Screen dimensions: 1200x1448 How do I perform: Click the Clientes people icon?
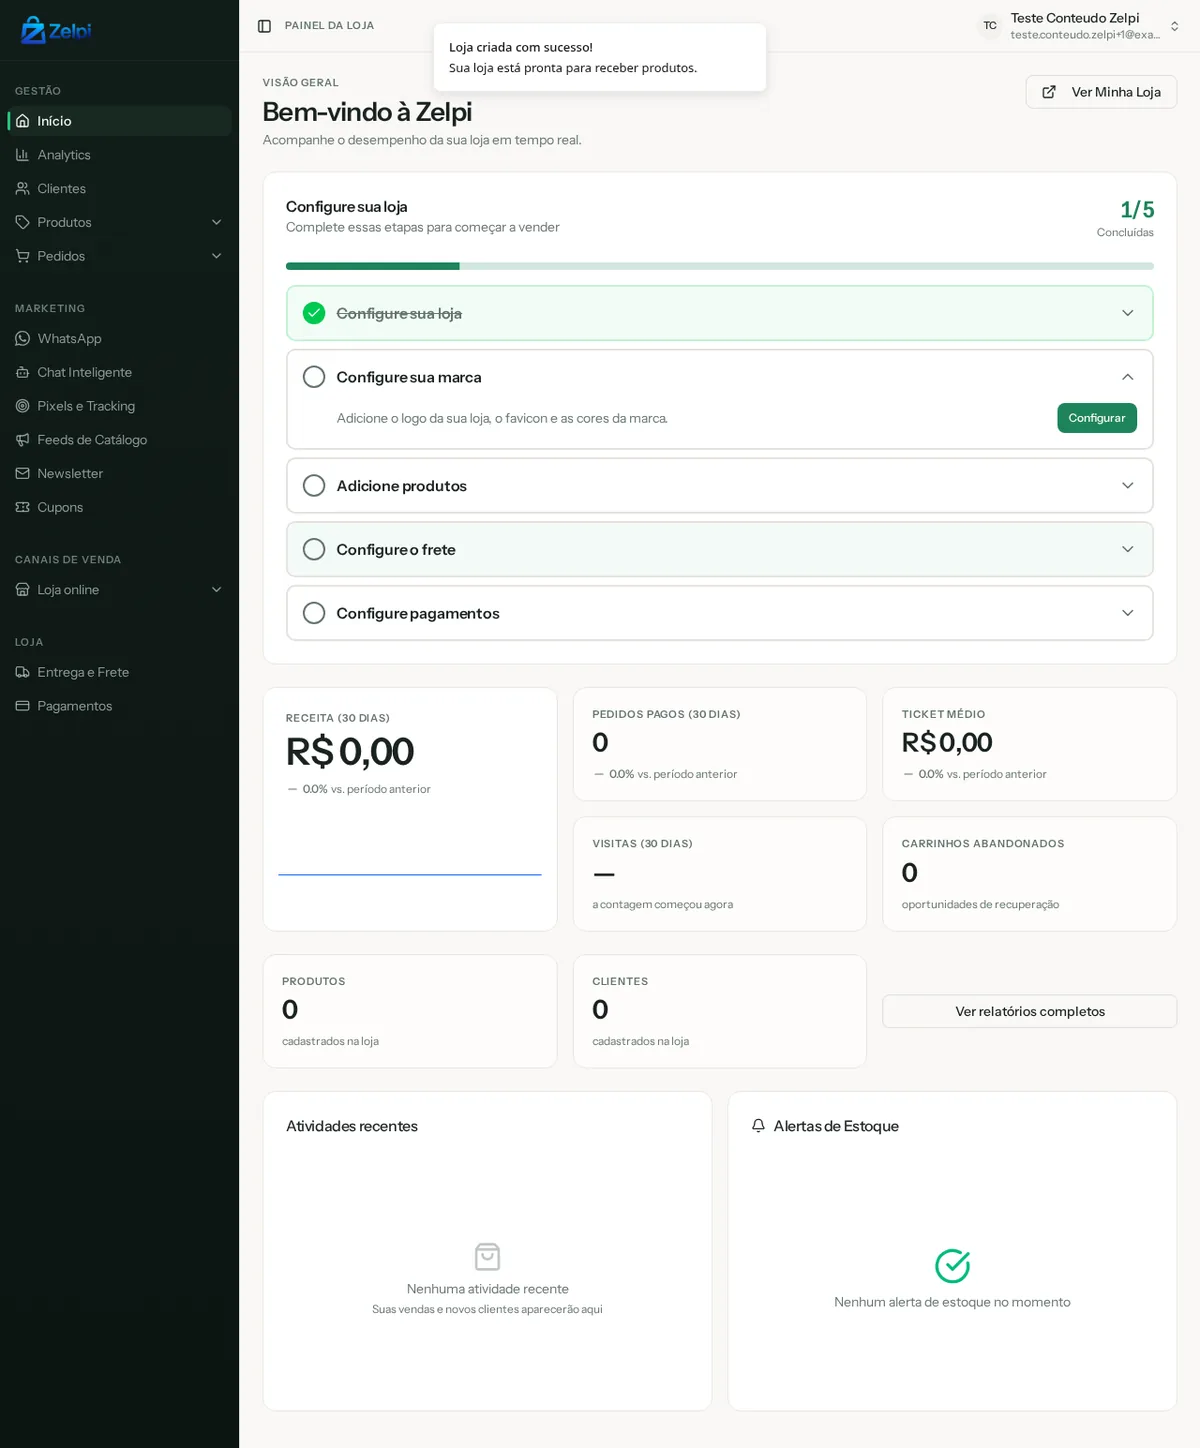(22, 188)
